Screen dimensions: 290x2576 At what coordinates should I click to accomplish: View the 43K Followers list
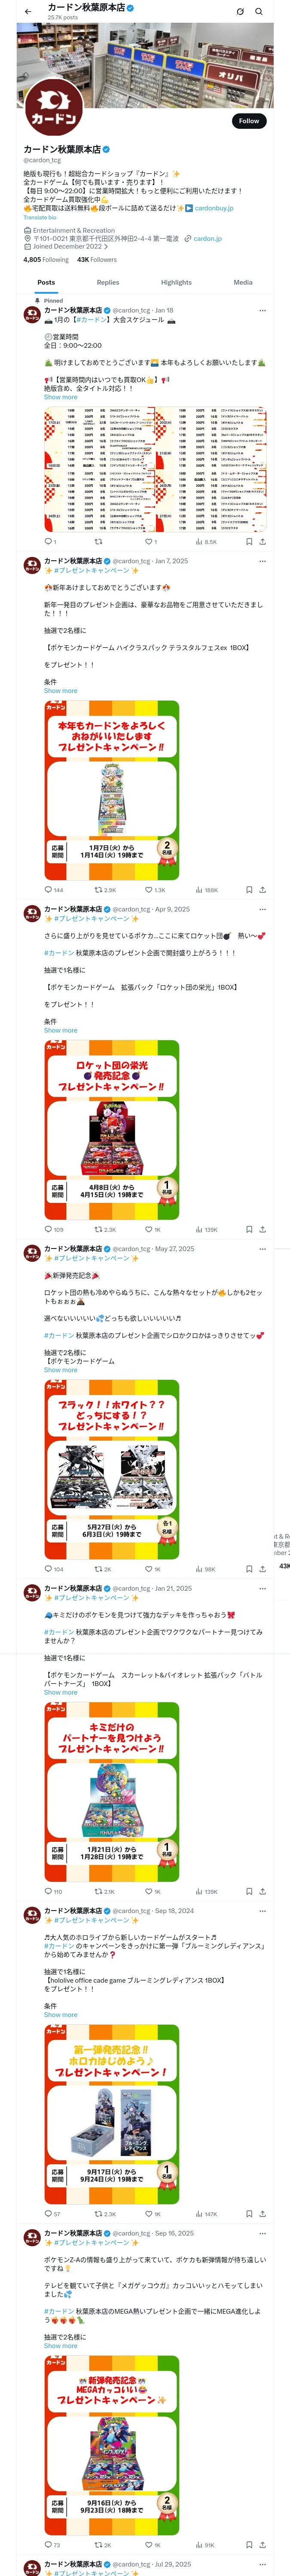(x=97, y=259)
